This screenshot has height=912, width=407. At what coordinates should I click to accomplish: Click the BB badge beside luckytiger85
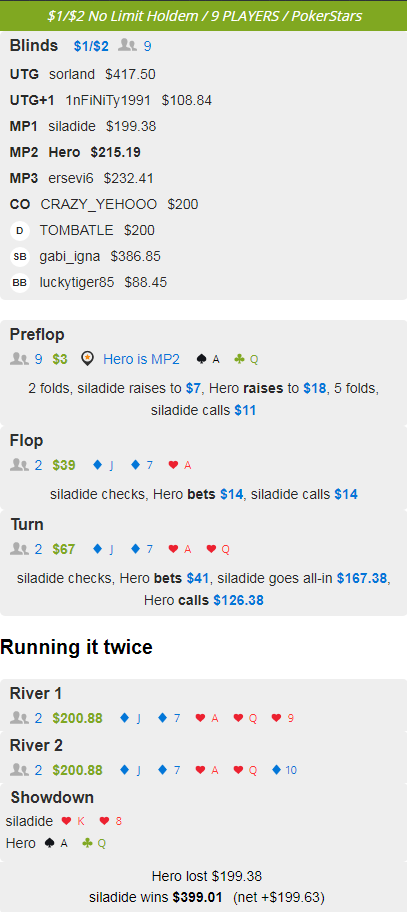point(20,283)
